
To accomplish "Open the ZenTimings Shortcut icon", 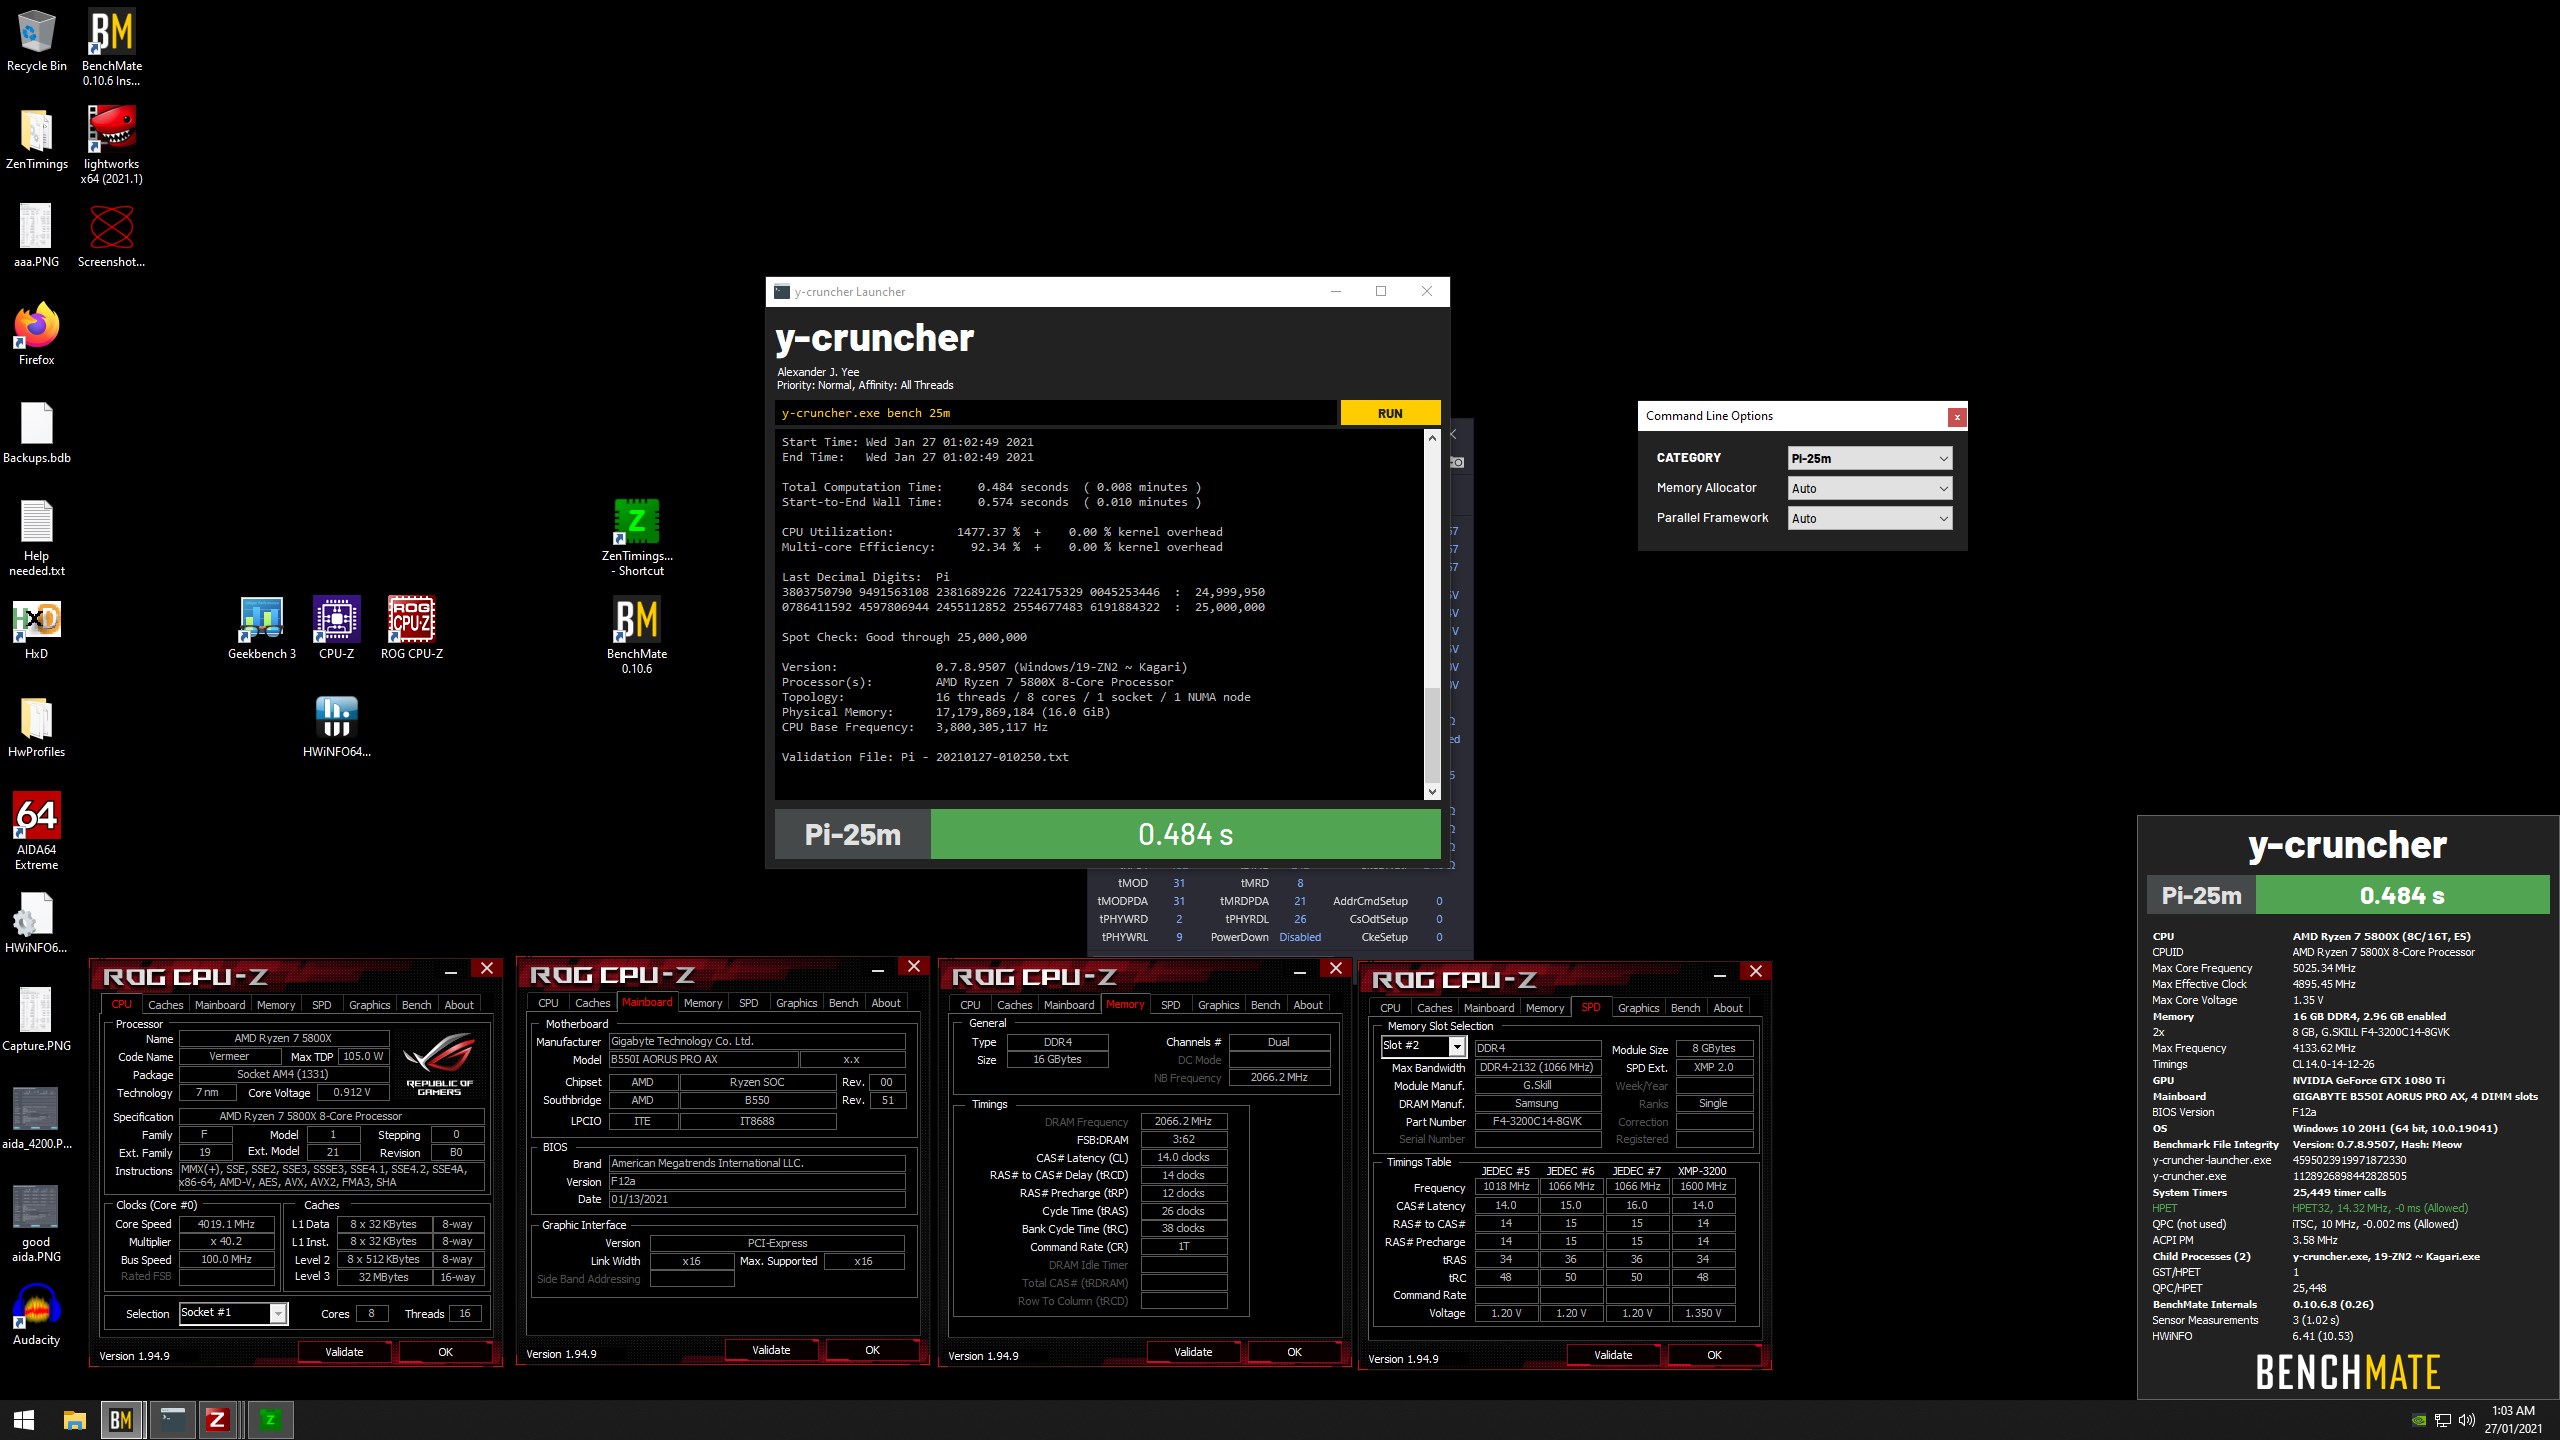I will tap(636, 538).
